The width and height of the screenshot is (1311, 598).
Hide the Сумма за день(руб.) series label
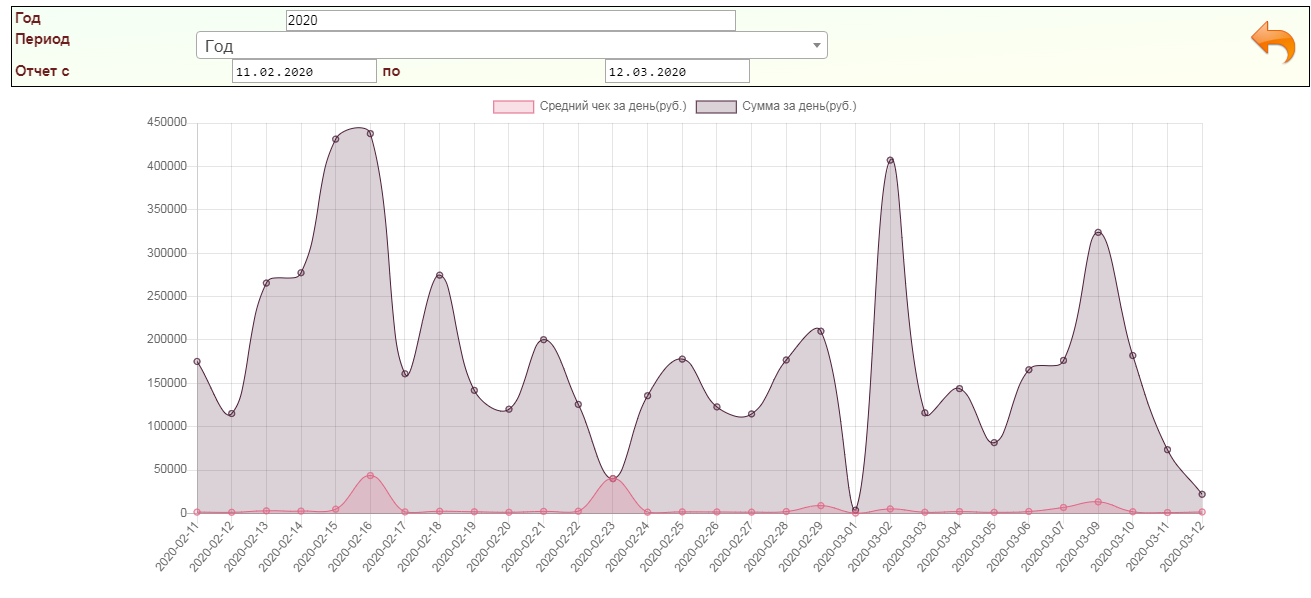tap(799, 106)
